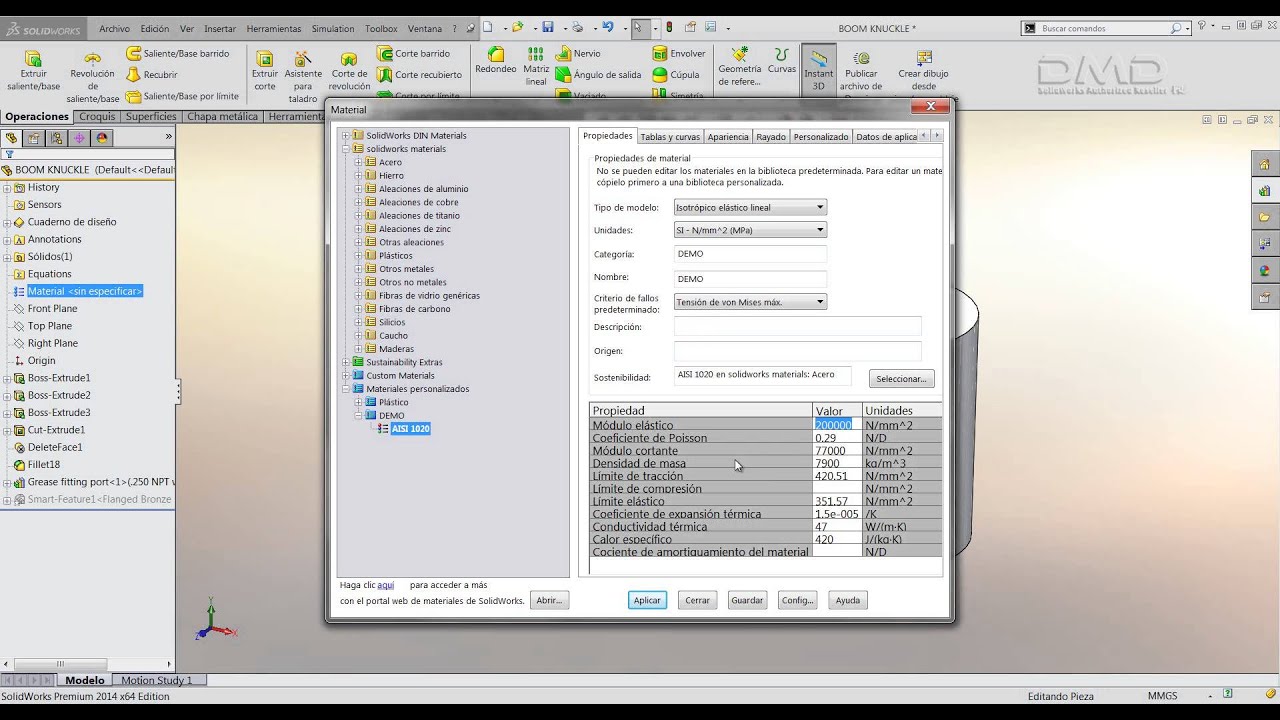Select AISI 1020 material in tree
1280x720 pixels.
tap(410, 429)
